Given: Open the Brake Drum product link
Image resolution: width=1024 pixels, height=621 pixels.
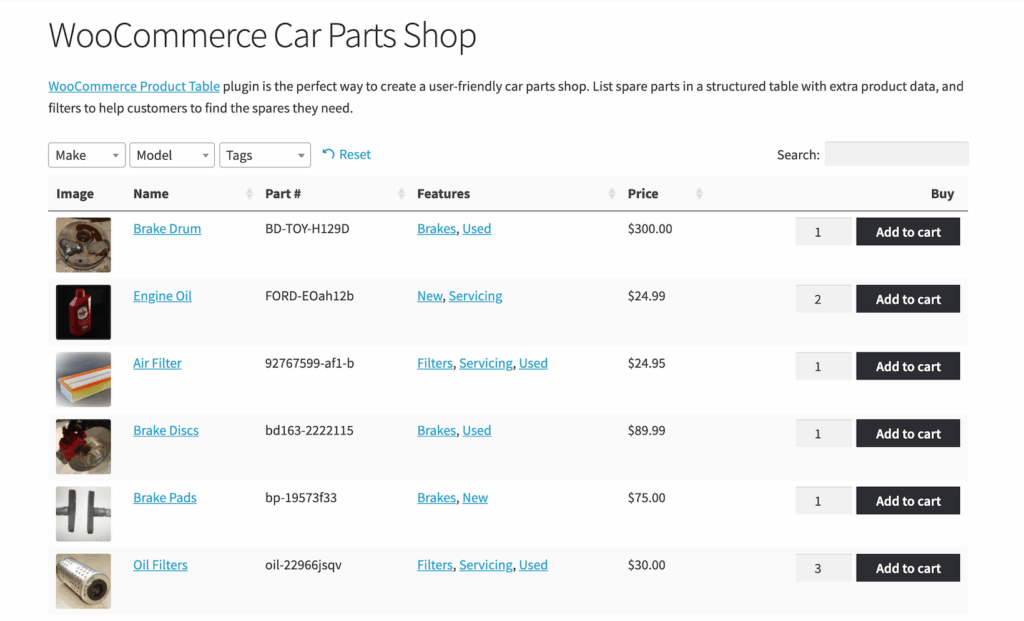Looking at the screenshot, I should tap(167, 229).
